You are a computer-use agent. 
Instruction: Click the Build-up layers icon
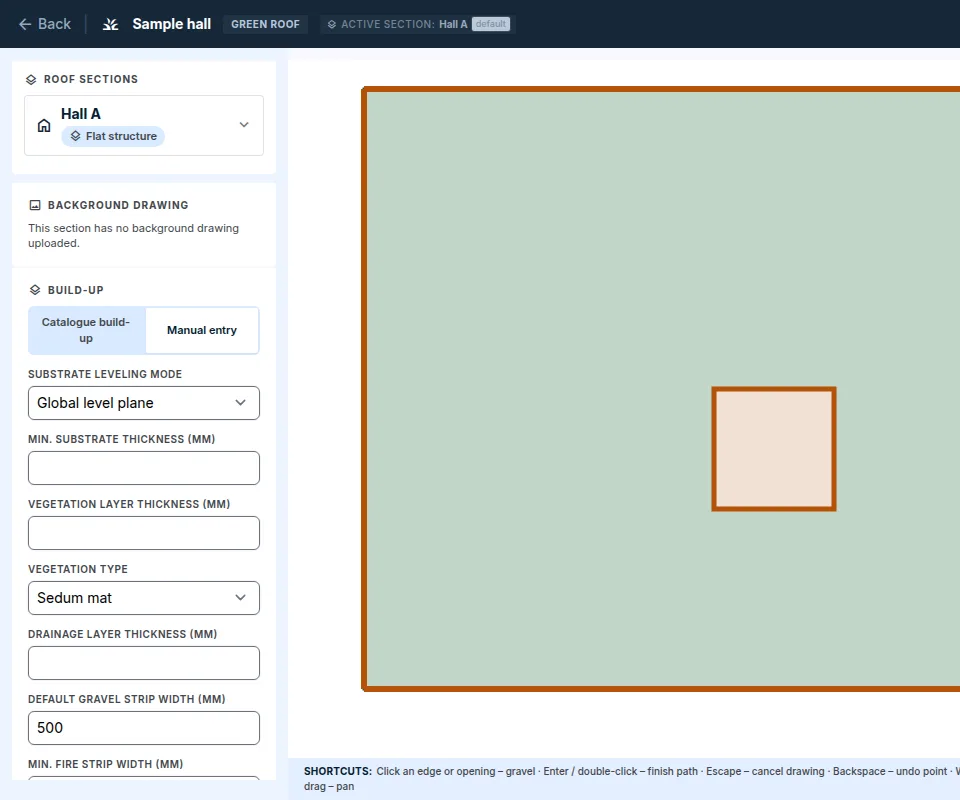35,290
